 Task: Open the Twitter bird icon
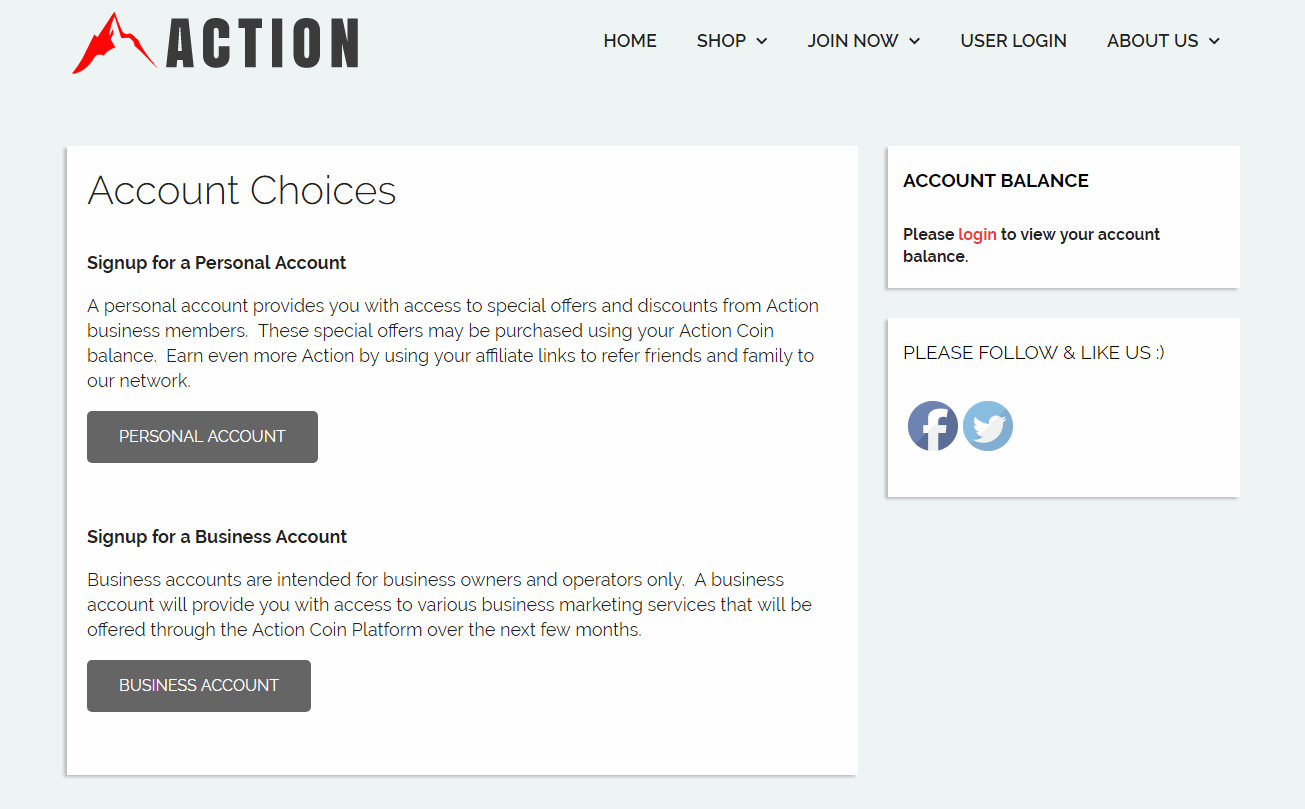pyautogui.click(x=988, y=426)
